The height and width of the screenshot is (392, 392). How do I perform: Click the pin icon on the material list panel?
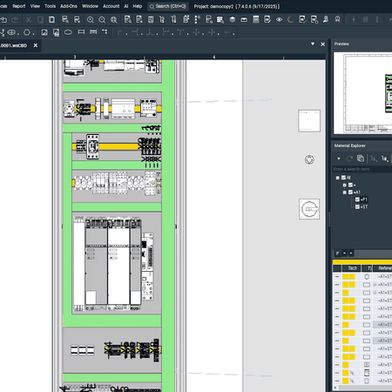pyautogui.click(x=337, y=254)
